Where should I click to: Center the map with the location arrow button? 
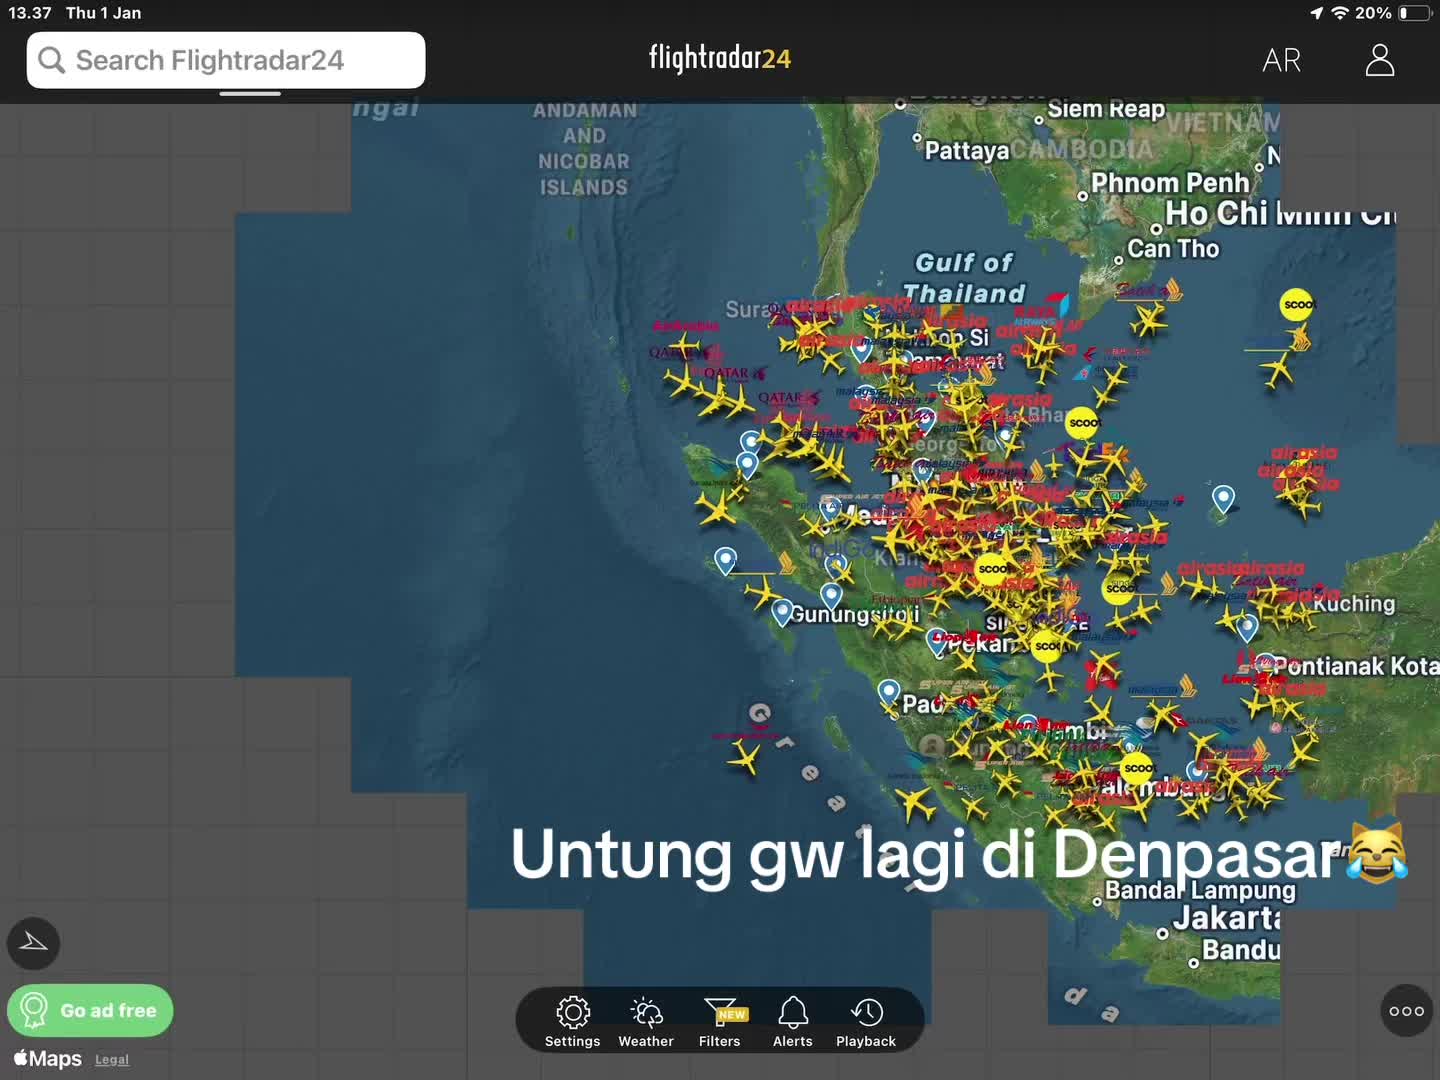click(33, 943)
